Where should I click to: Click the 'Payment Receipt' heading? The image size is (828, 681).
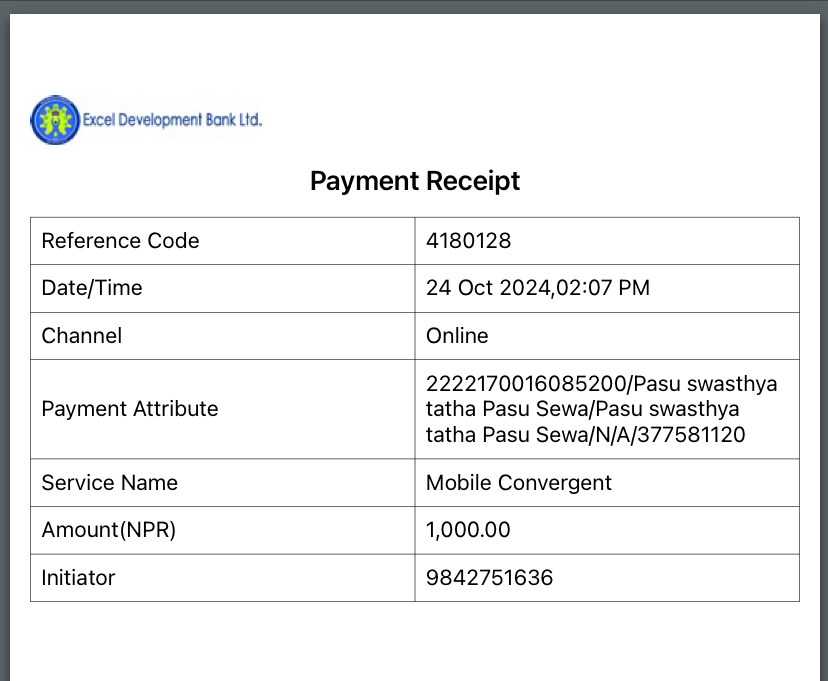tap(415, 181)
